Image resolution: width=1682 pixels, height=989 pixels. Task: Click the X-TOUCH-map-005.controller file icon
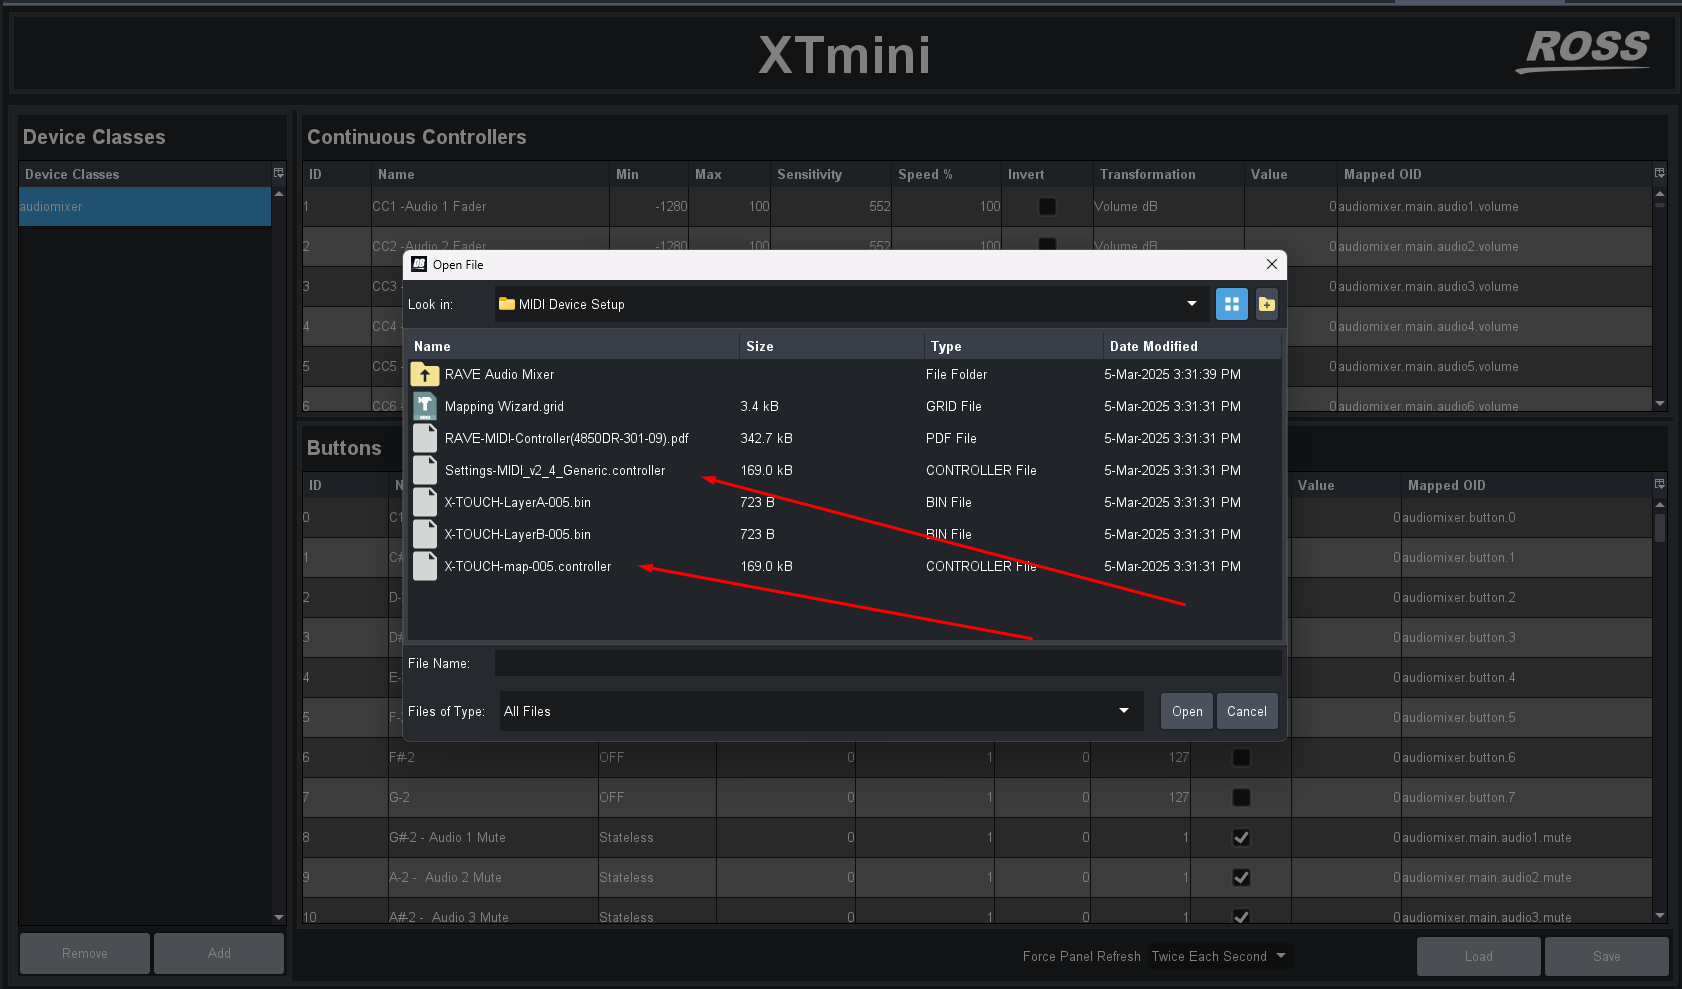click(x=425, y=566)
